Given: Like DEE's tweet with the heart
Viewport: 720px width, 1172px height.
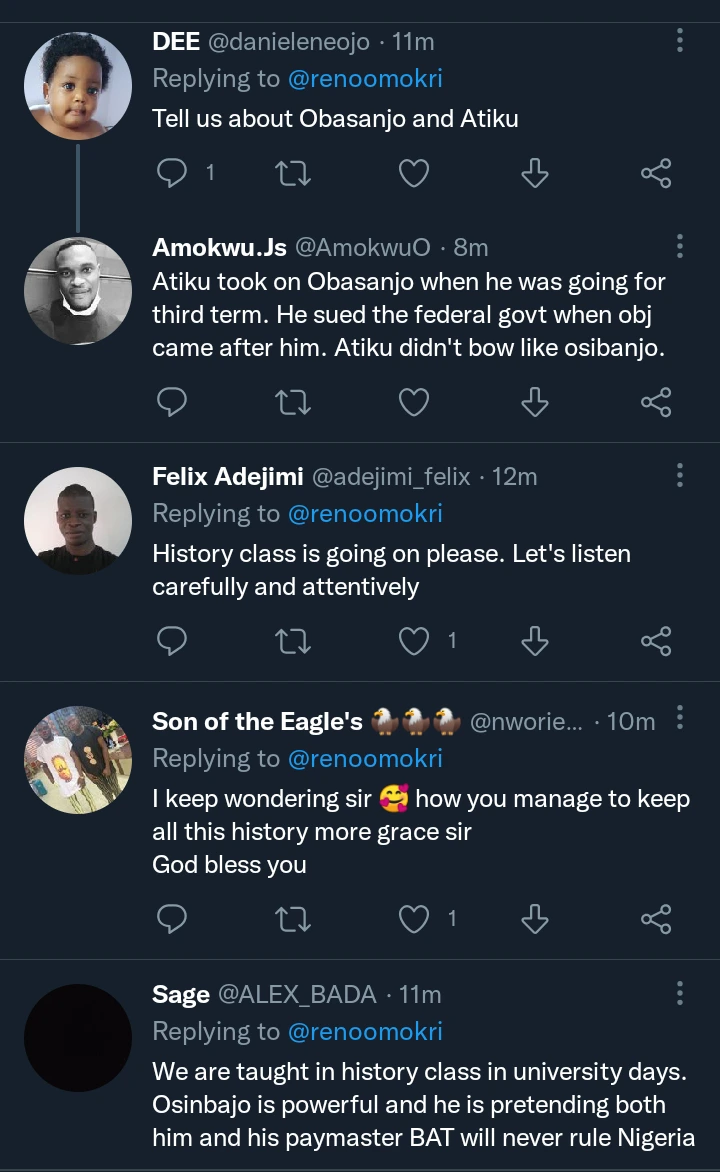Looking at the screenshot, I should (414, 174).
